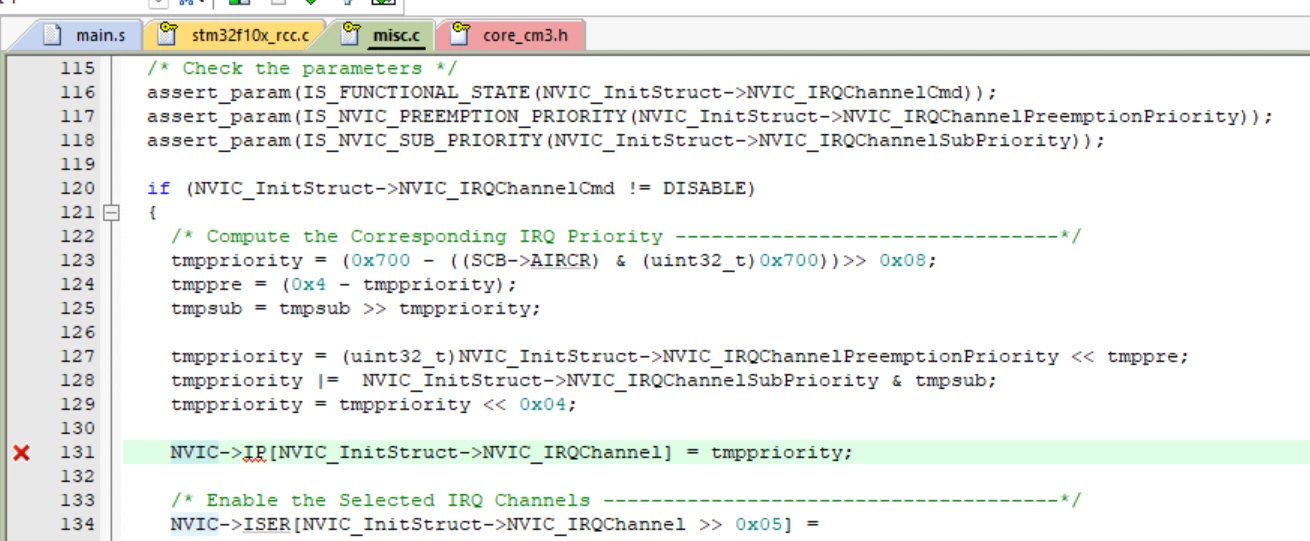
Task: Collapse the code block at line 121
Action: coord(111,212)
